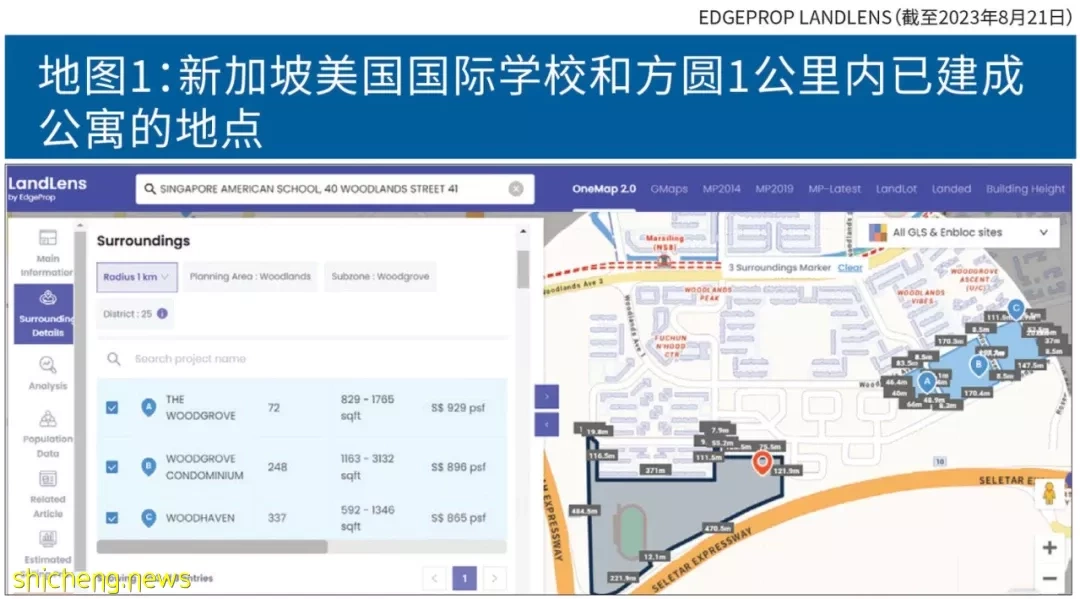Click the Search project name field
Image resolution: width=1080 pixels, height=599 pixels.
click(x=302, y=359)
